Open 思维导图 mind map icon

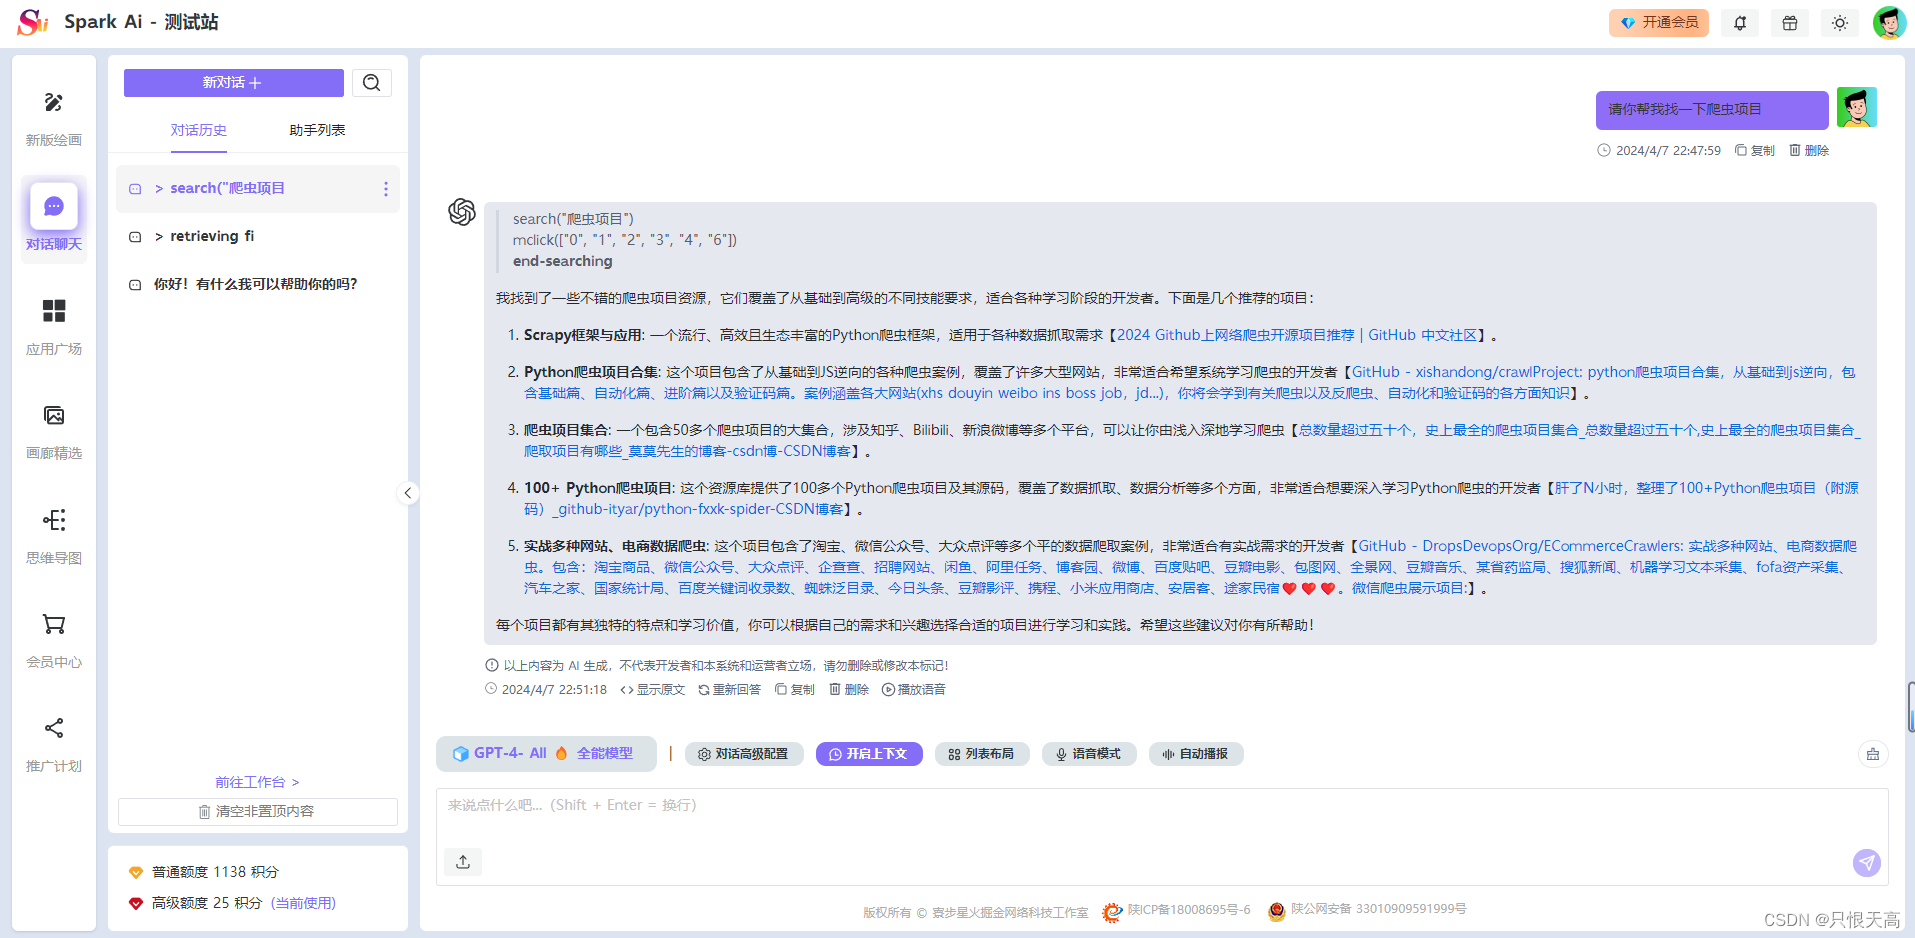tap(54, 520)
